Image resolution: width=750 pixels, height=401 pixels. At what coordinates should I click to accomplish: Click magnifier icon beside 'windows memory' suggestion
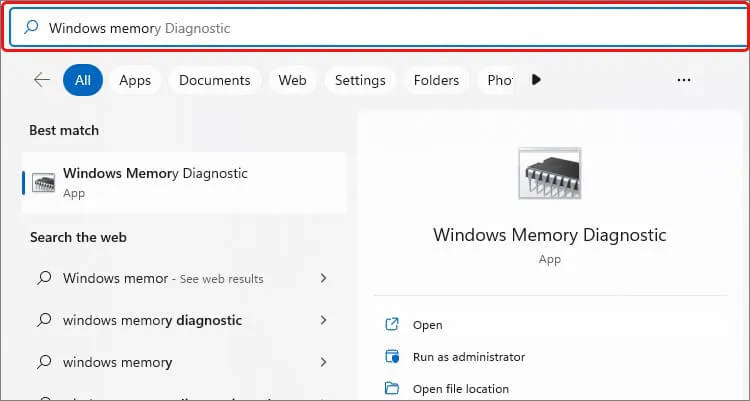click(44, 362)
